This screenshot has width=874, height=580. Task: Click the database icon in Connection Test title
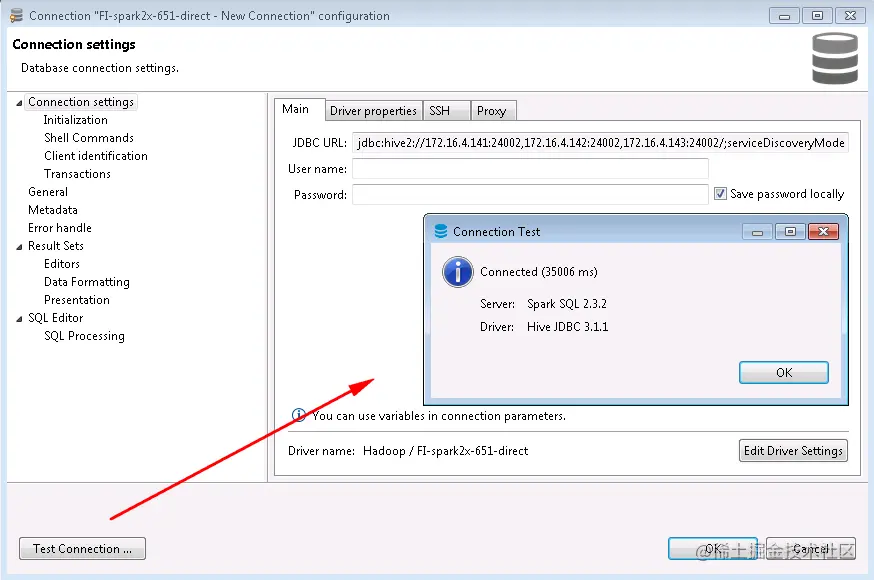click(440, 231)
